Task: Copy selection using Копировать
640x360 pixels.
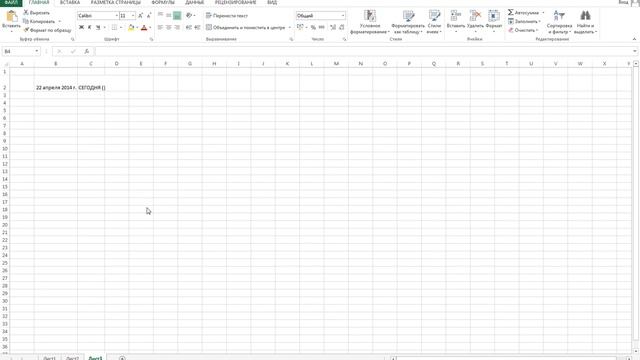Action: click(39, 21)
